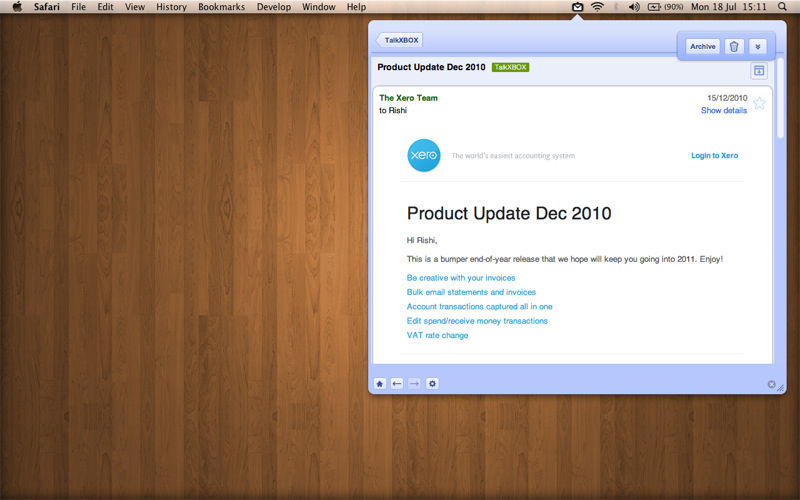Click The Xero Team sender name
Viewport: 800px width, 500px height.
(x=408, y=98)
